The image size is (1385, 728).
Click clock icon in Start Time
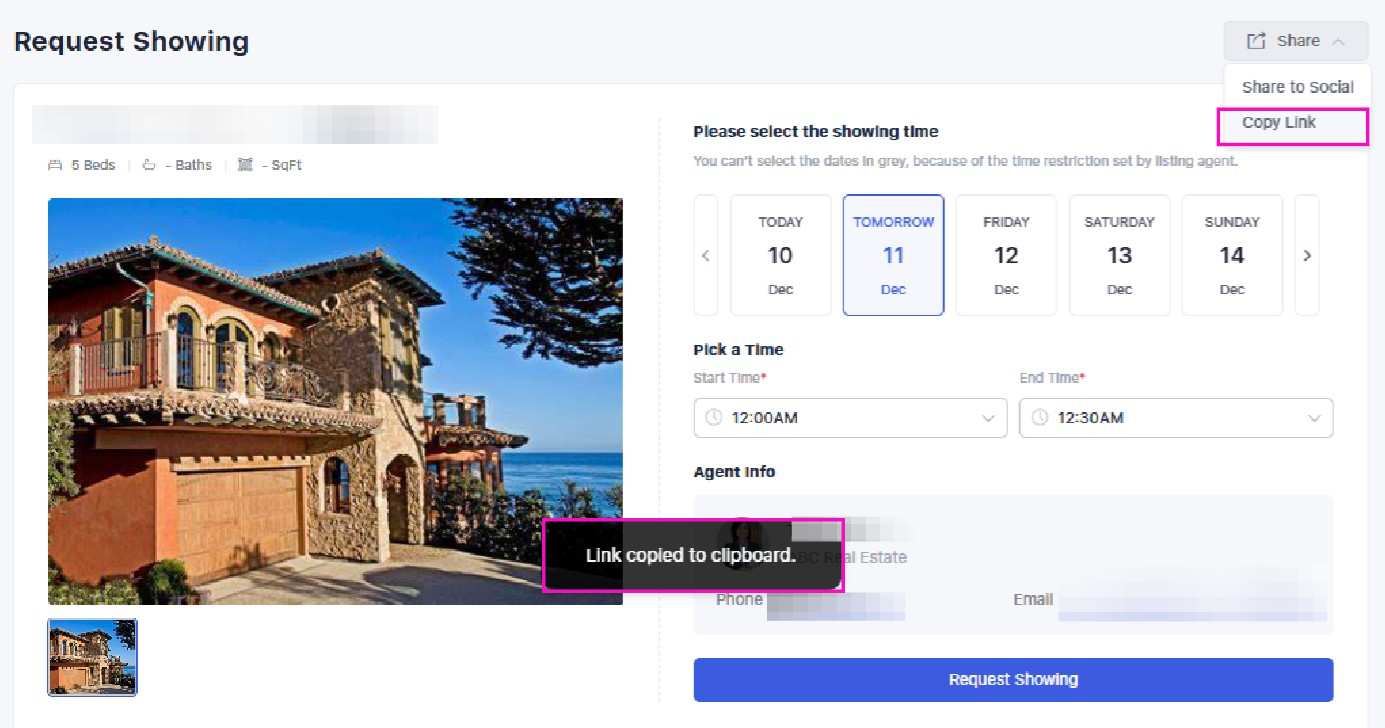(713, 418)
